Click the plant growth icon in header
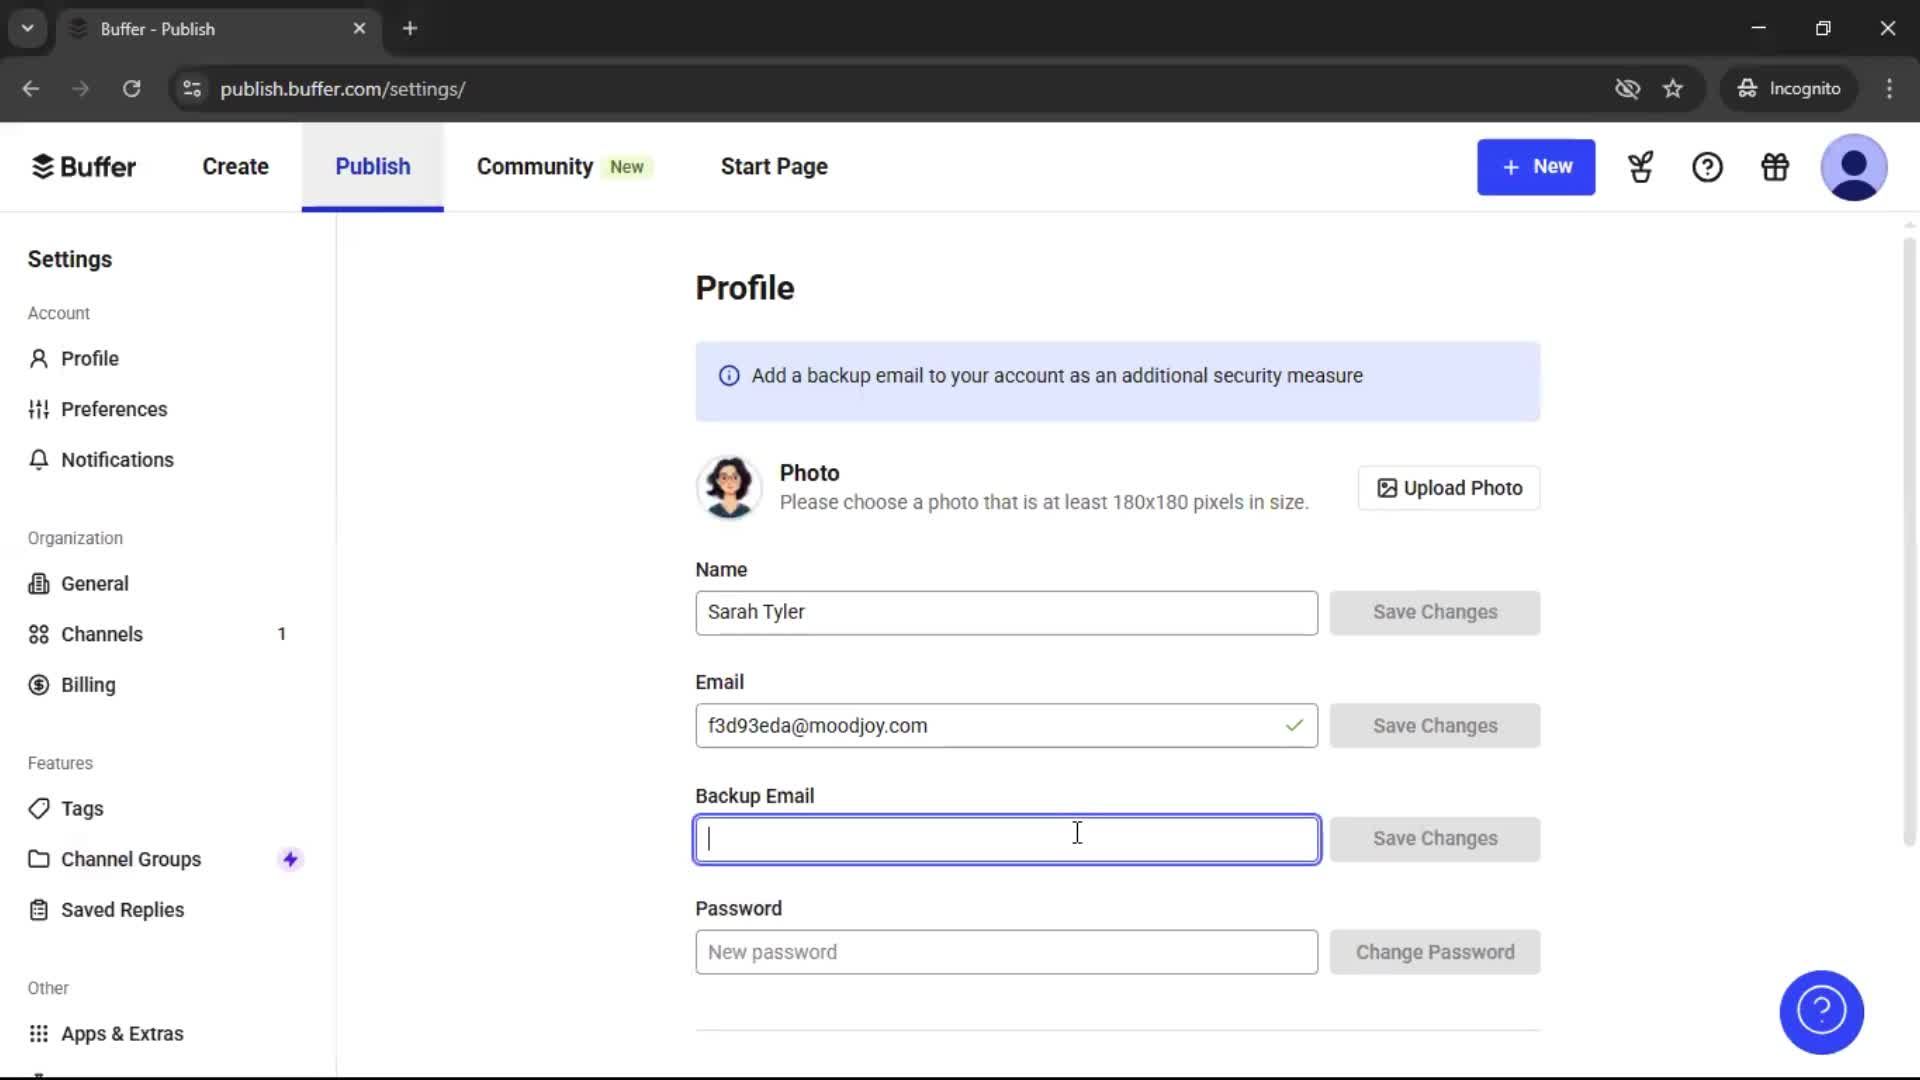The height and width of the screenshot is (1080, 1920). pos(1641,167)
